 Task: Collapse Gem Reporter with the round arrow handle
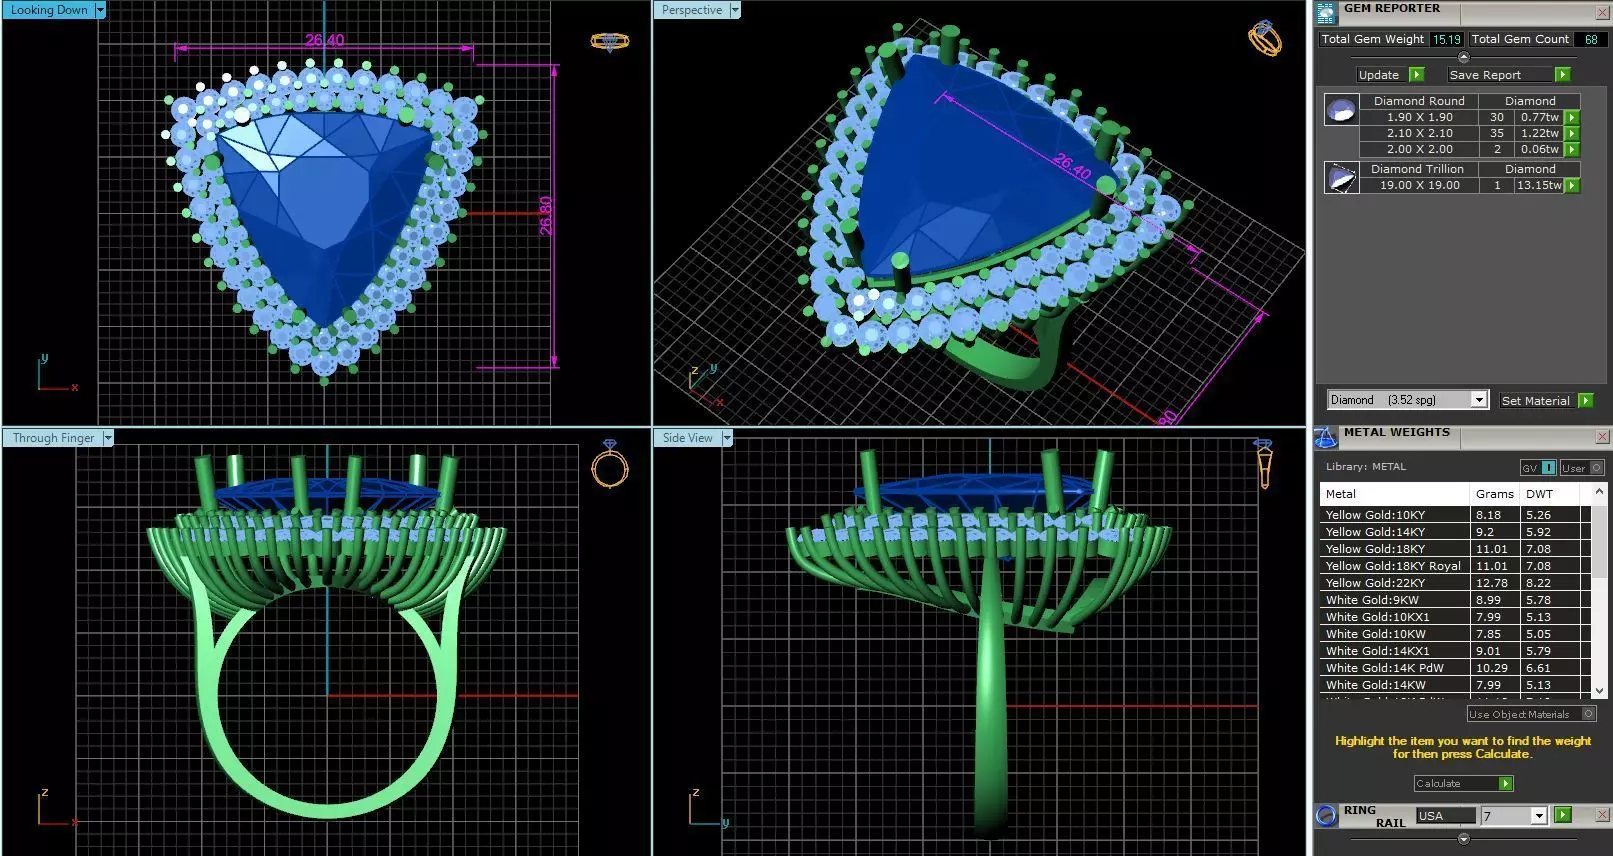(1464, 57)
